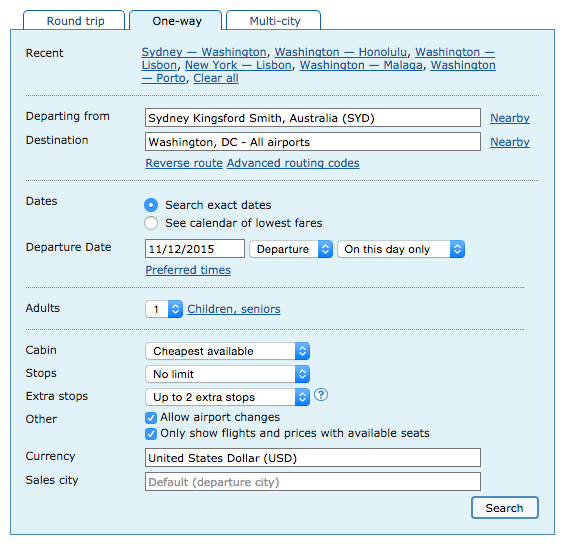The height and width of the screenshot is (546, 564).
Task: Open the Extra stops dropdown
Action: [x=227, y=397]
